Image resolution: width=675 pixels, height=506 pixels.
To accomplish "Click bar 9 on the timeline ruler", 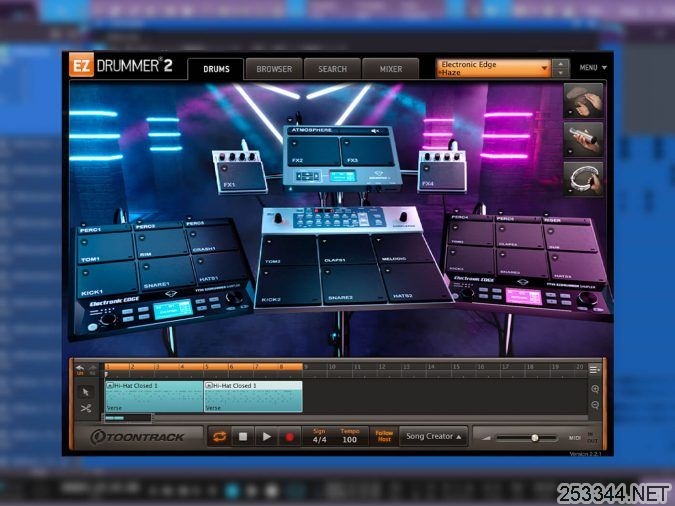I will tap(307, 367).
